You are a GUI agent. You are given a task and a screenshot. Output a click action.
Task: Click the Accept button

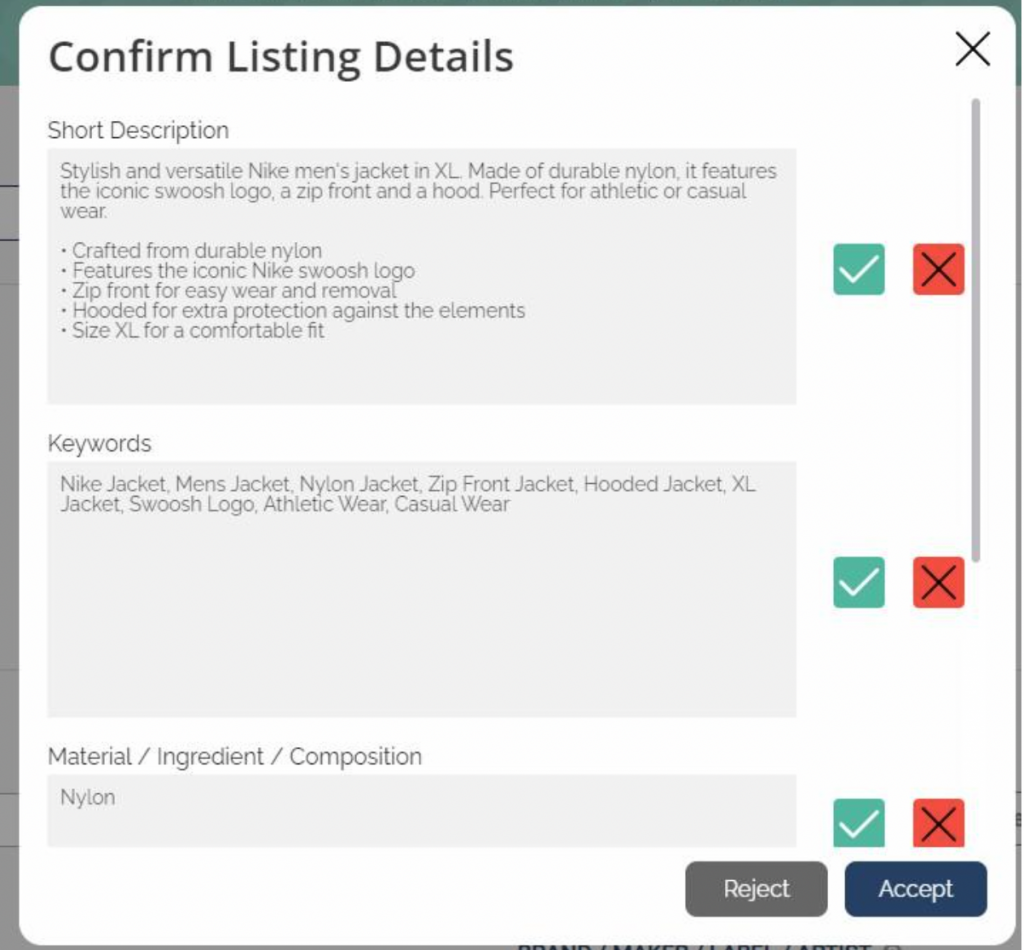click(x=915, y=888)
